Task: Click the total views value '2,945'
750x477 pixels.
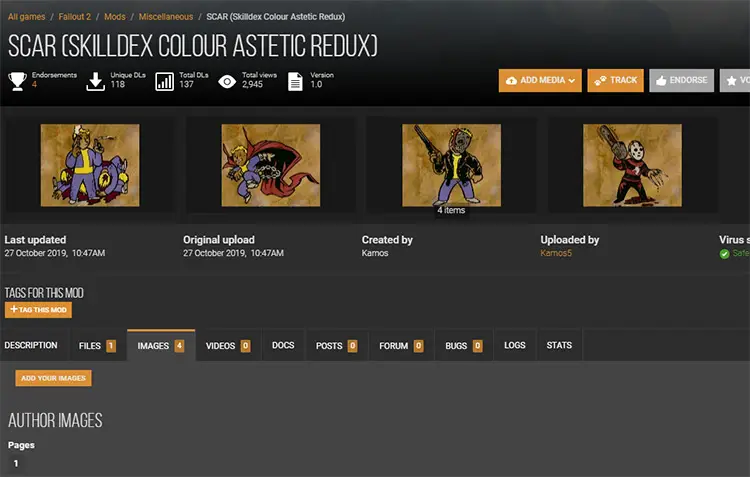Action: (252, 85)
